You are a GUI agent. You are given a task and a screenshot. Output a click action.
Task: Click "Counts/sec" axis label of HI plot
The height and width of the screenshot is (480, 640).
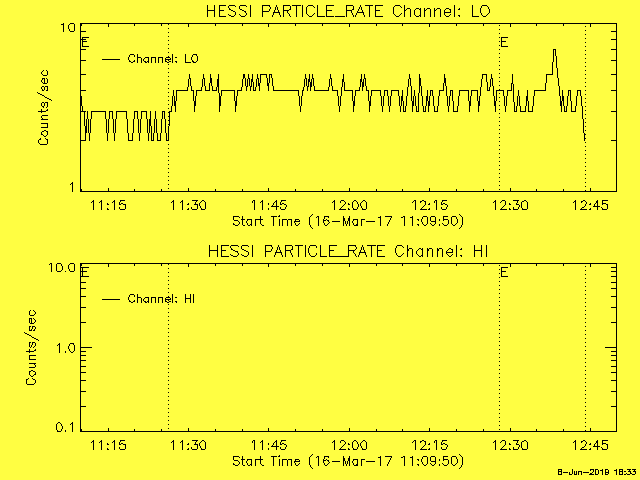[31, 347]
